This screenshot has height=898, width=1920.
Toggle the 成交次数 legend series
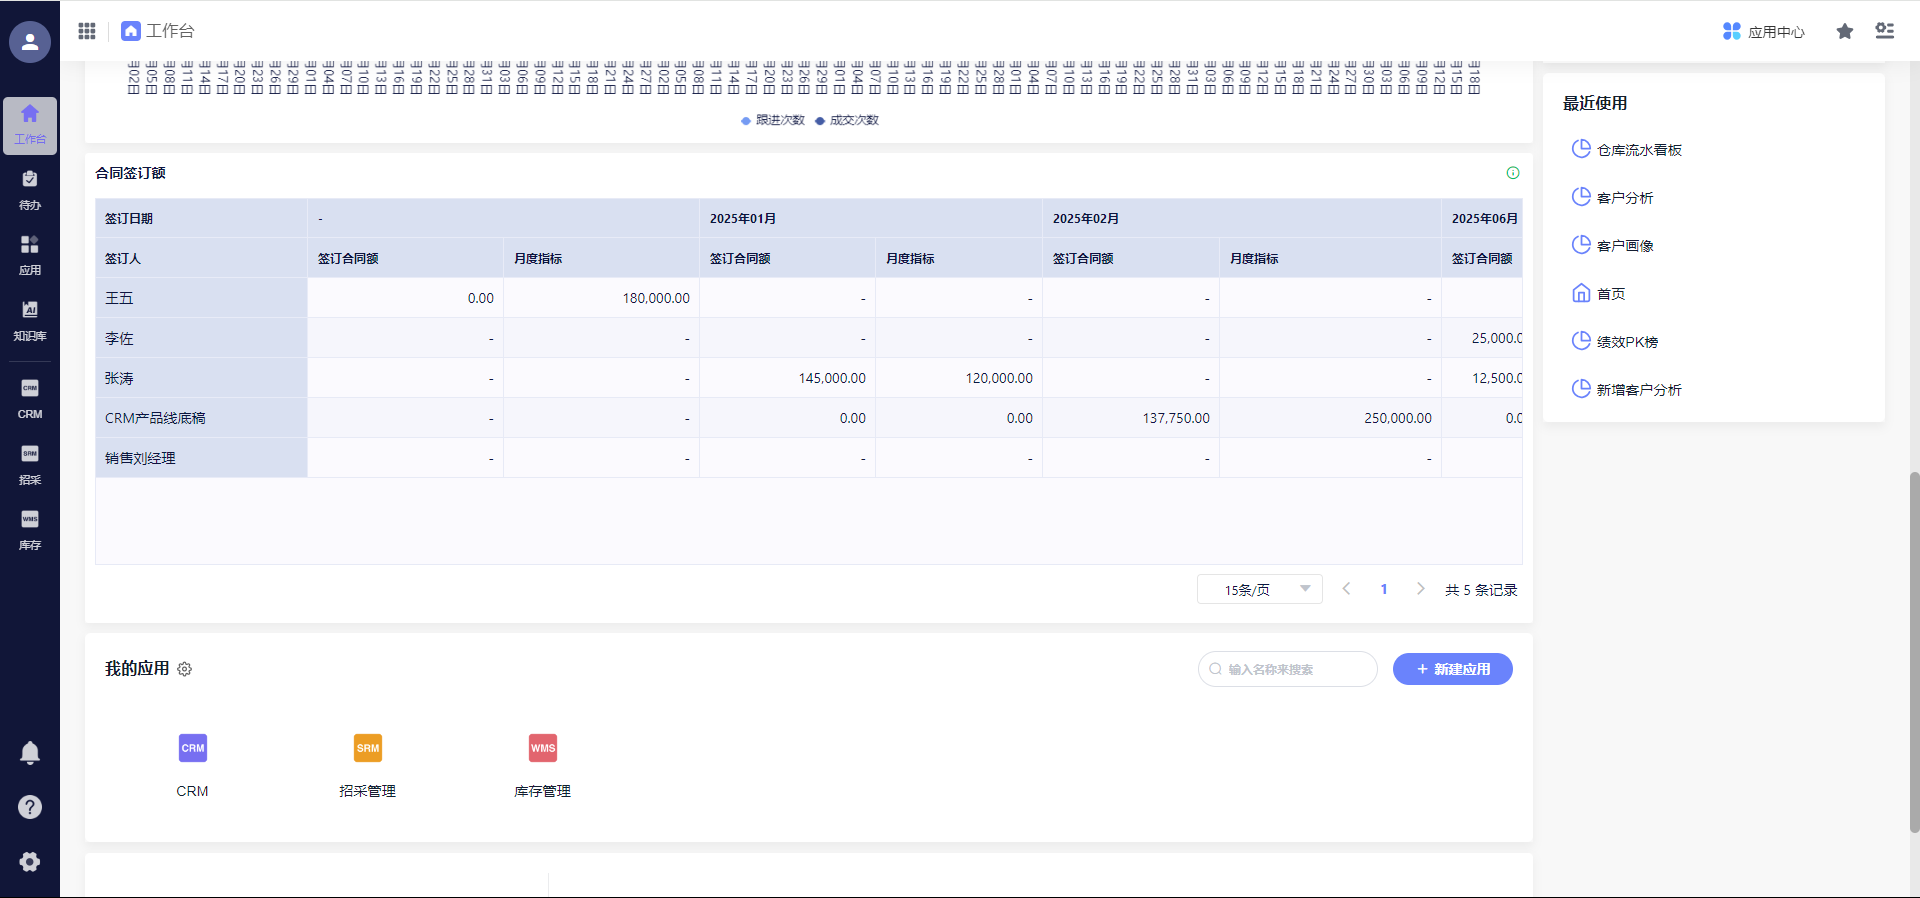[x=847, y=120]
